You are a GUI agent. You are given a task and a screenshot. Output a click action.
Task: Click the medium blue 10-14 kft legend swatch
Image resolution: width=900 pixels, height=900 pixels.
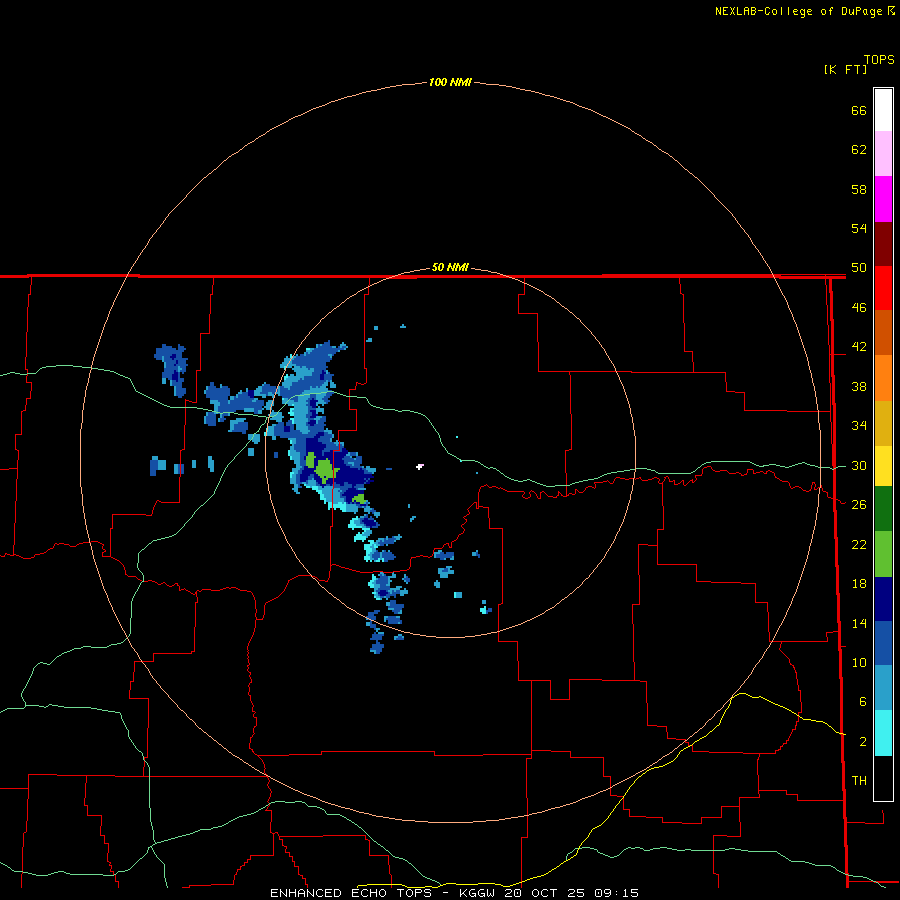[x=883, y=643]
